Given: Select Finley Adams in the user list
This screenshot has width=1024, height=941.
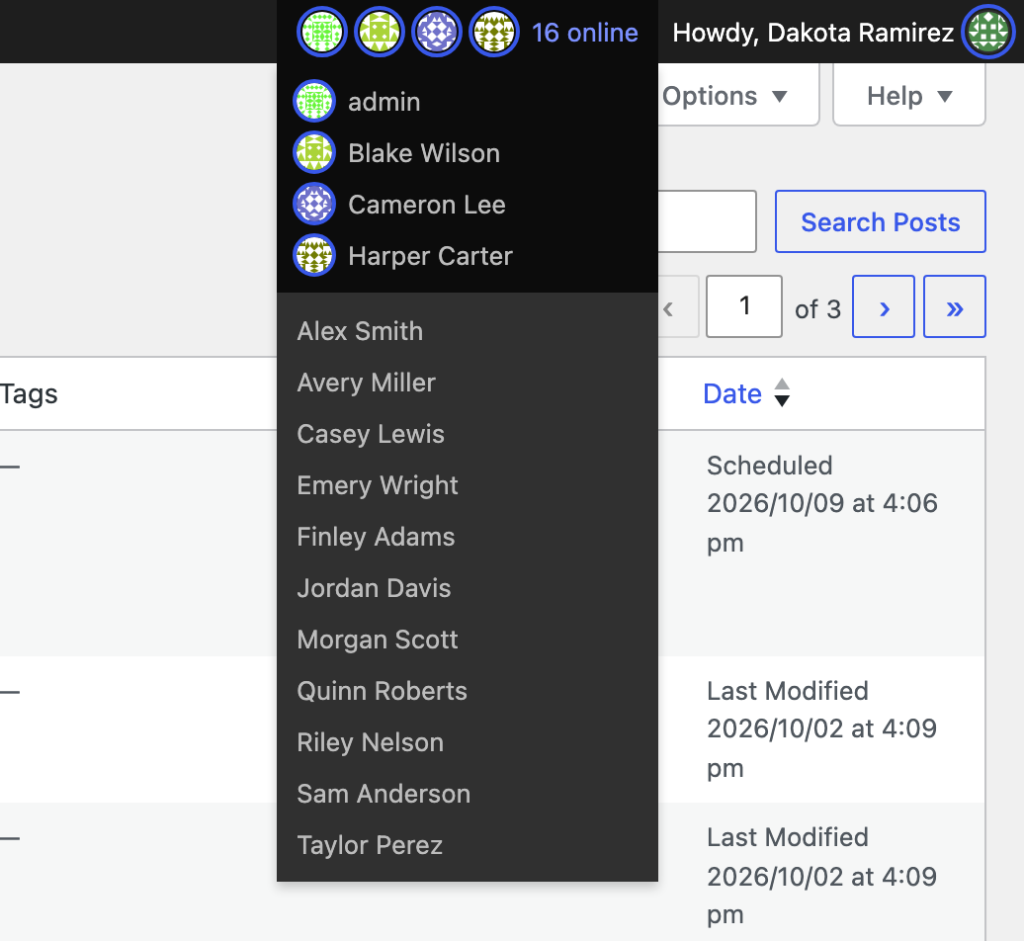Looking at the screenshot, I should click(x=376, y=537).
